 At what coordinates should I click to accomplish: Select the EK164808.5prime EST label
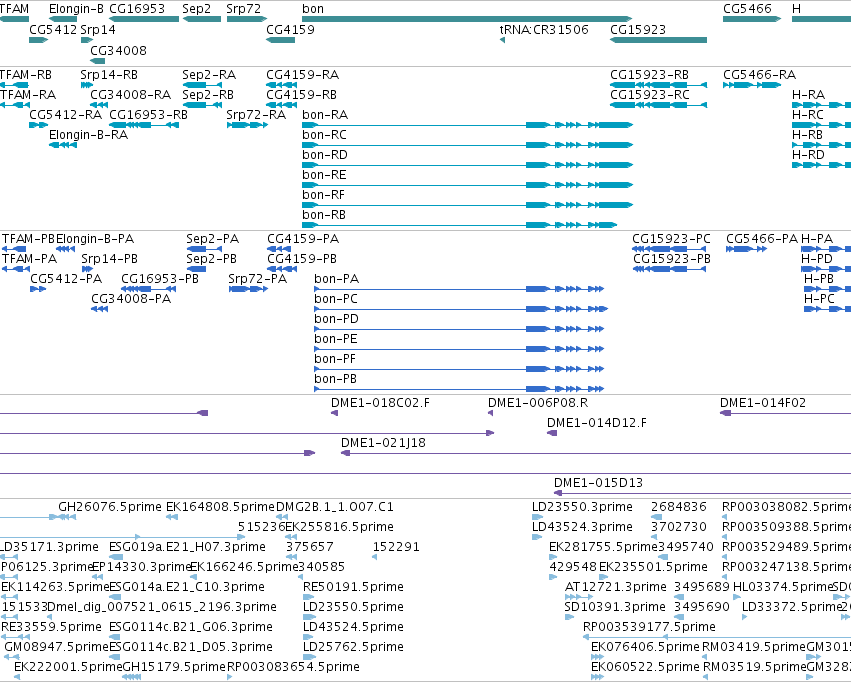click(220, 507)
